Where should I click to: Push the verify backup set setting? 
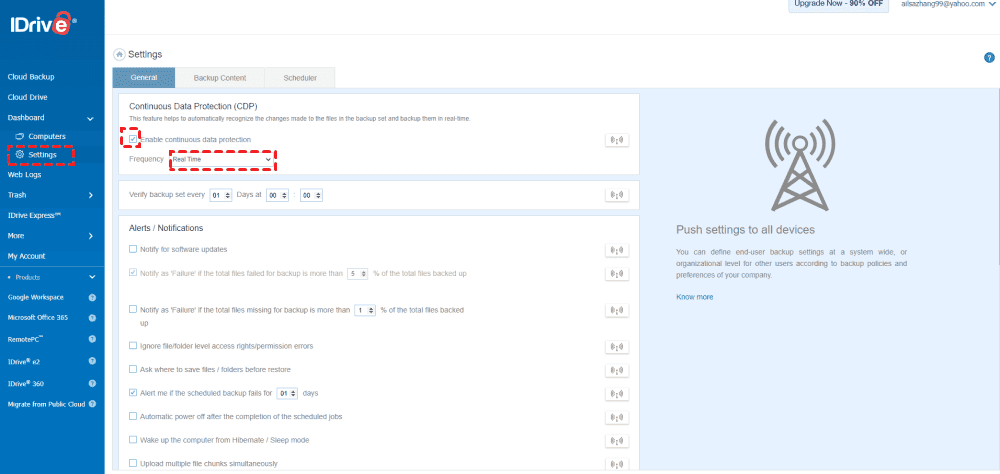pyautogui.click(x=617, y=195)
